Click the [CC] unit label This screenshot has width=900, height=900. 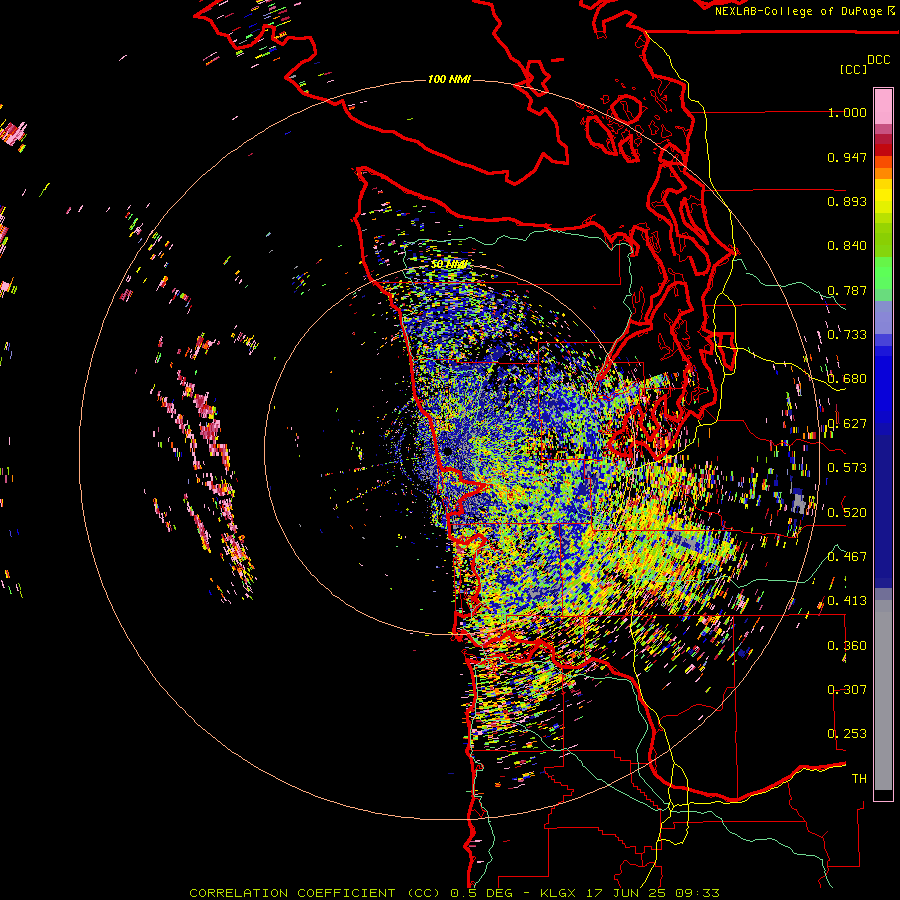tap(853, 69)
